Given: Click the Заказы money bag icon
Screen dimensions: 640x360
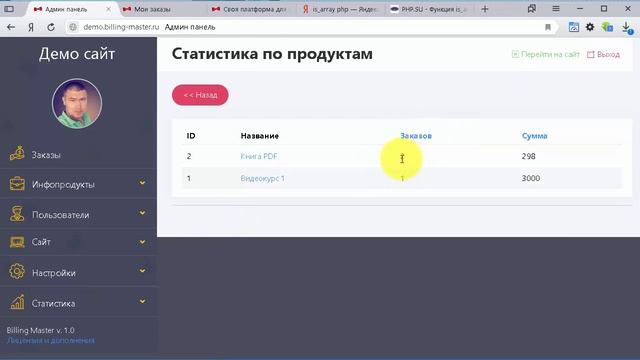Looking at the screenshot, I should [x=17, y=154].
